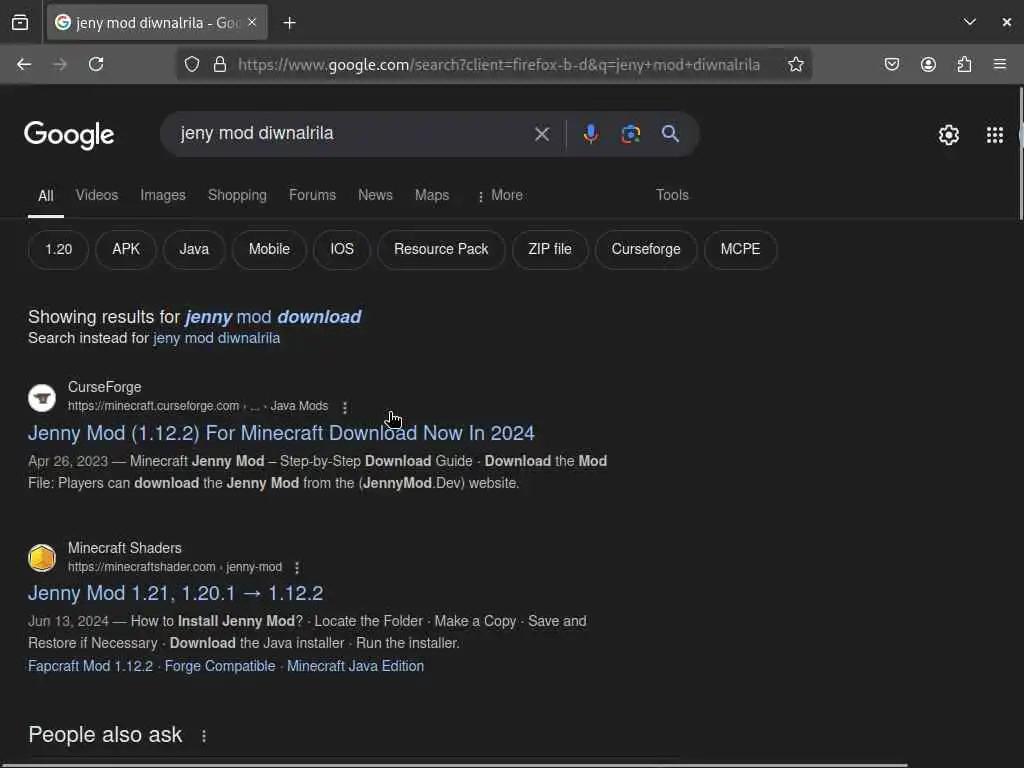1024x768 pixels.
Task: Select the Mobile filter chip
Action: (269, 249)
